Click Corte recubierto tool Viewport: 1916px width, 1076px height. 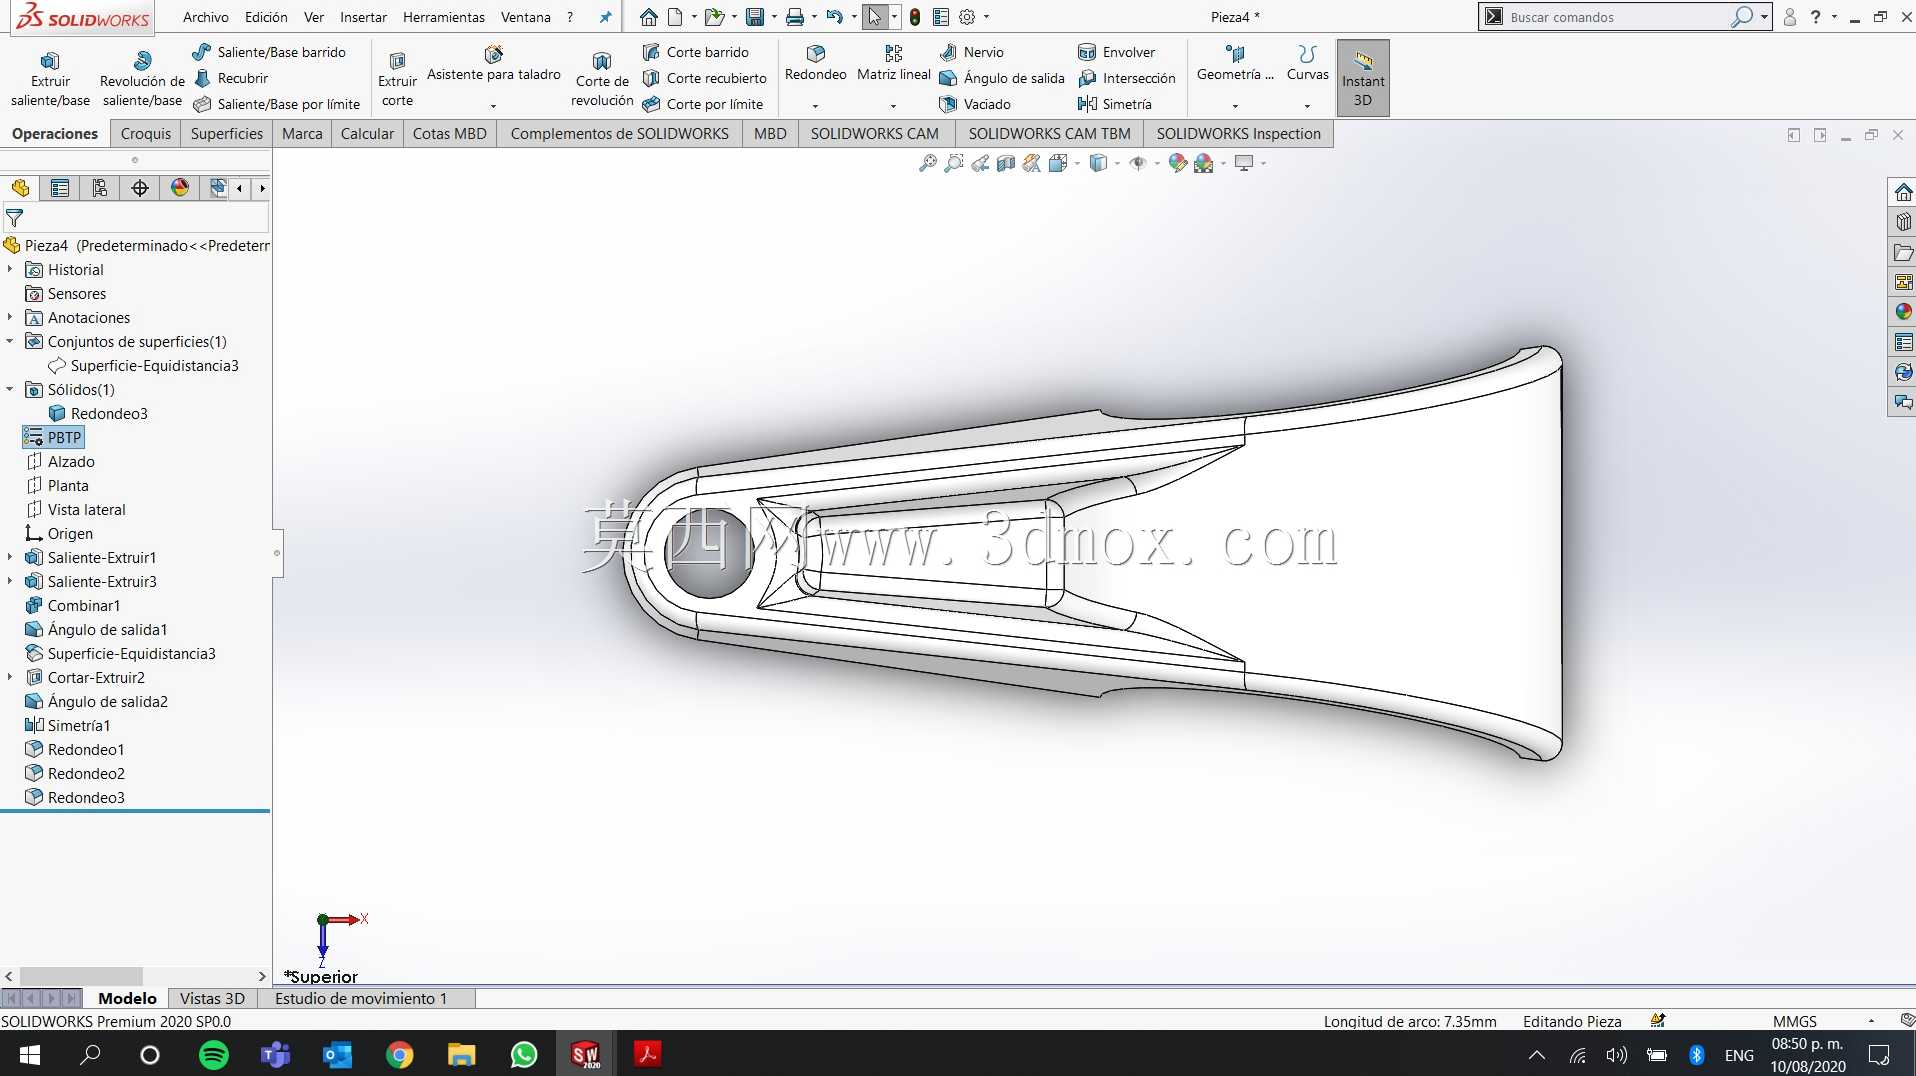coord(704,78)
